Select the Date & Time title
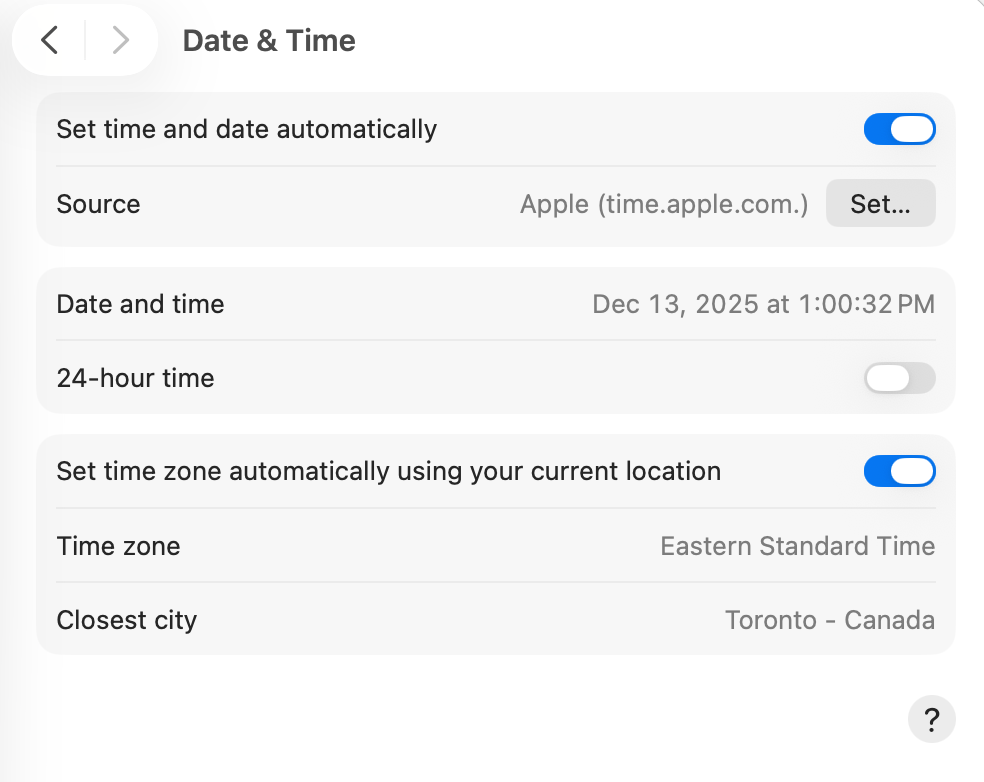Image resolution: width=984 pixels, height=782 pixels. 268,40
